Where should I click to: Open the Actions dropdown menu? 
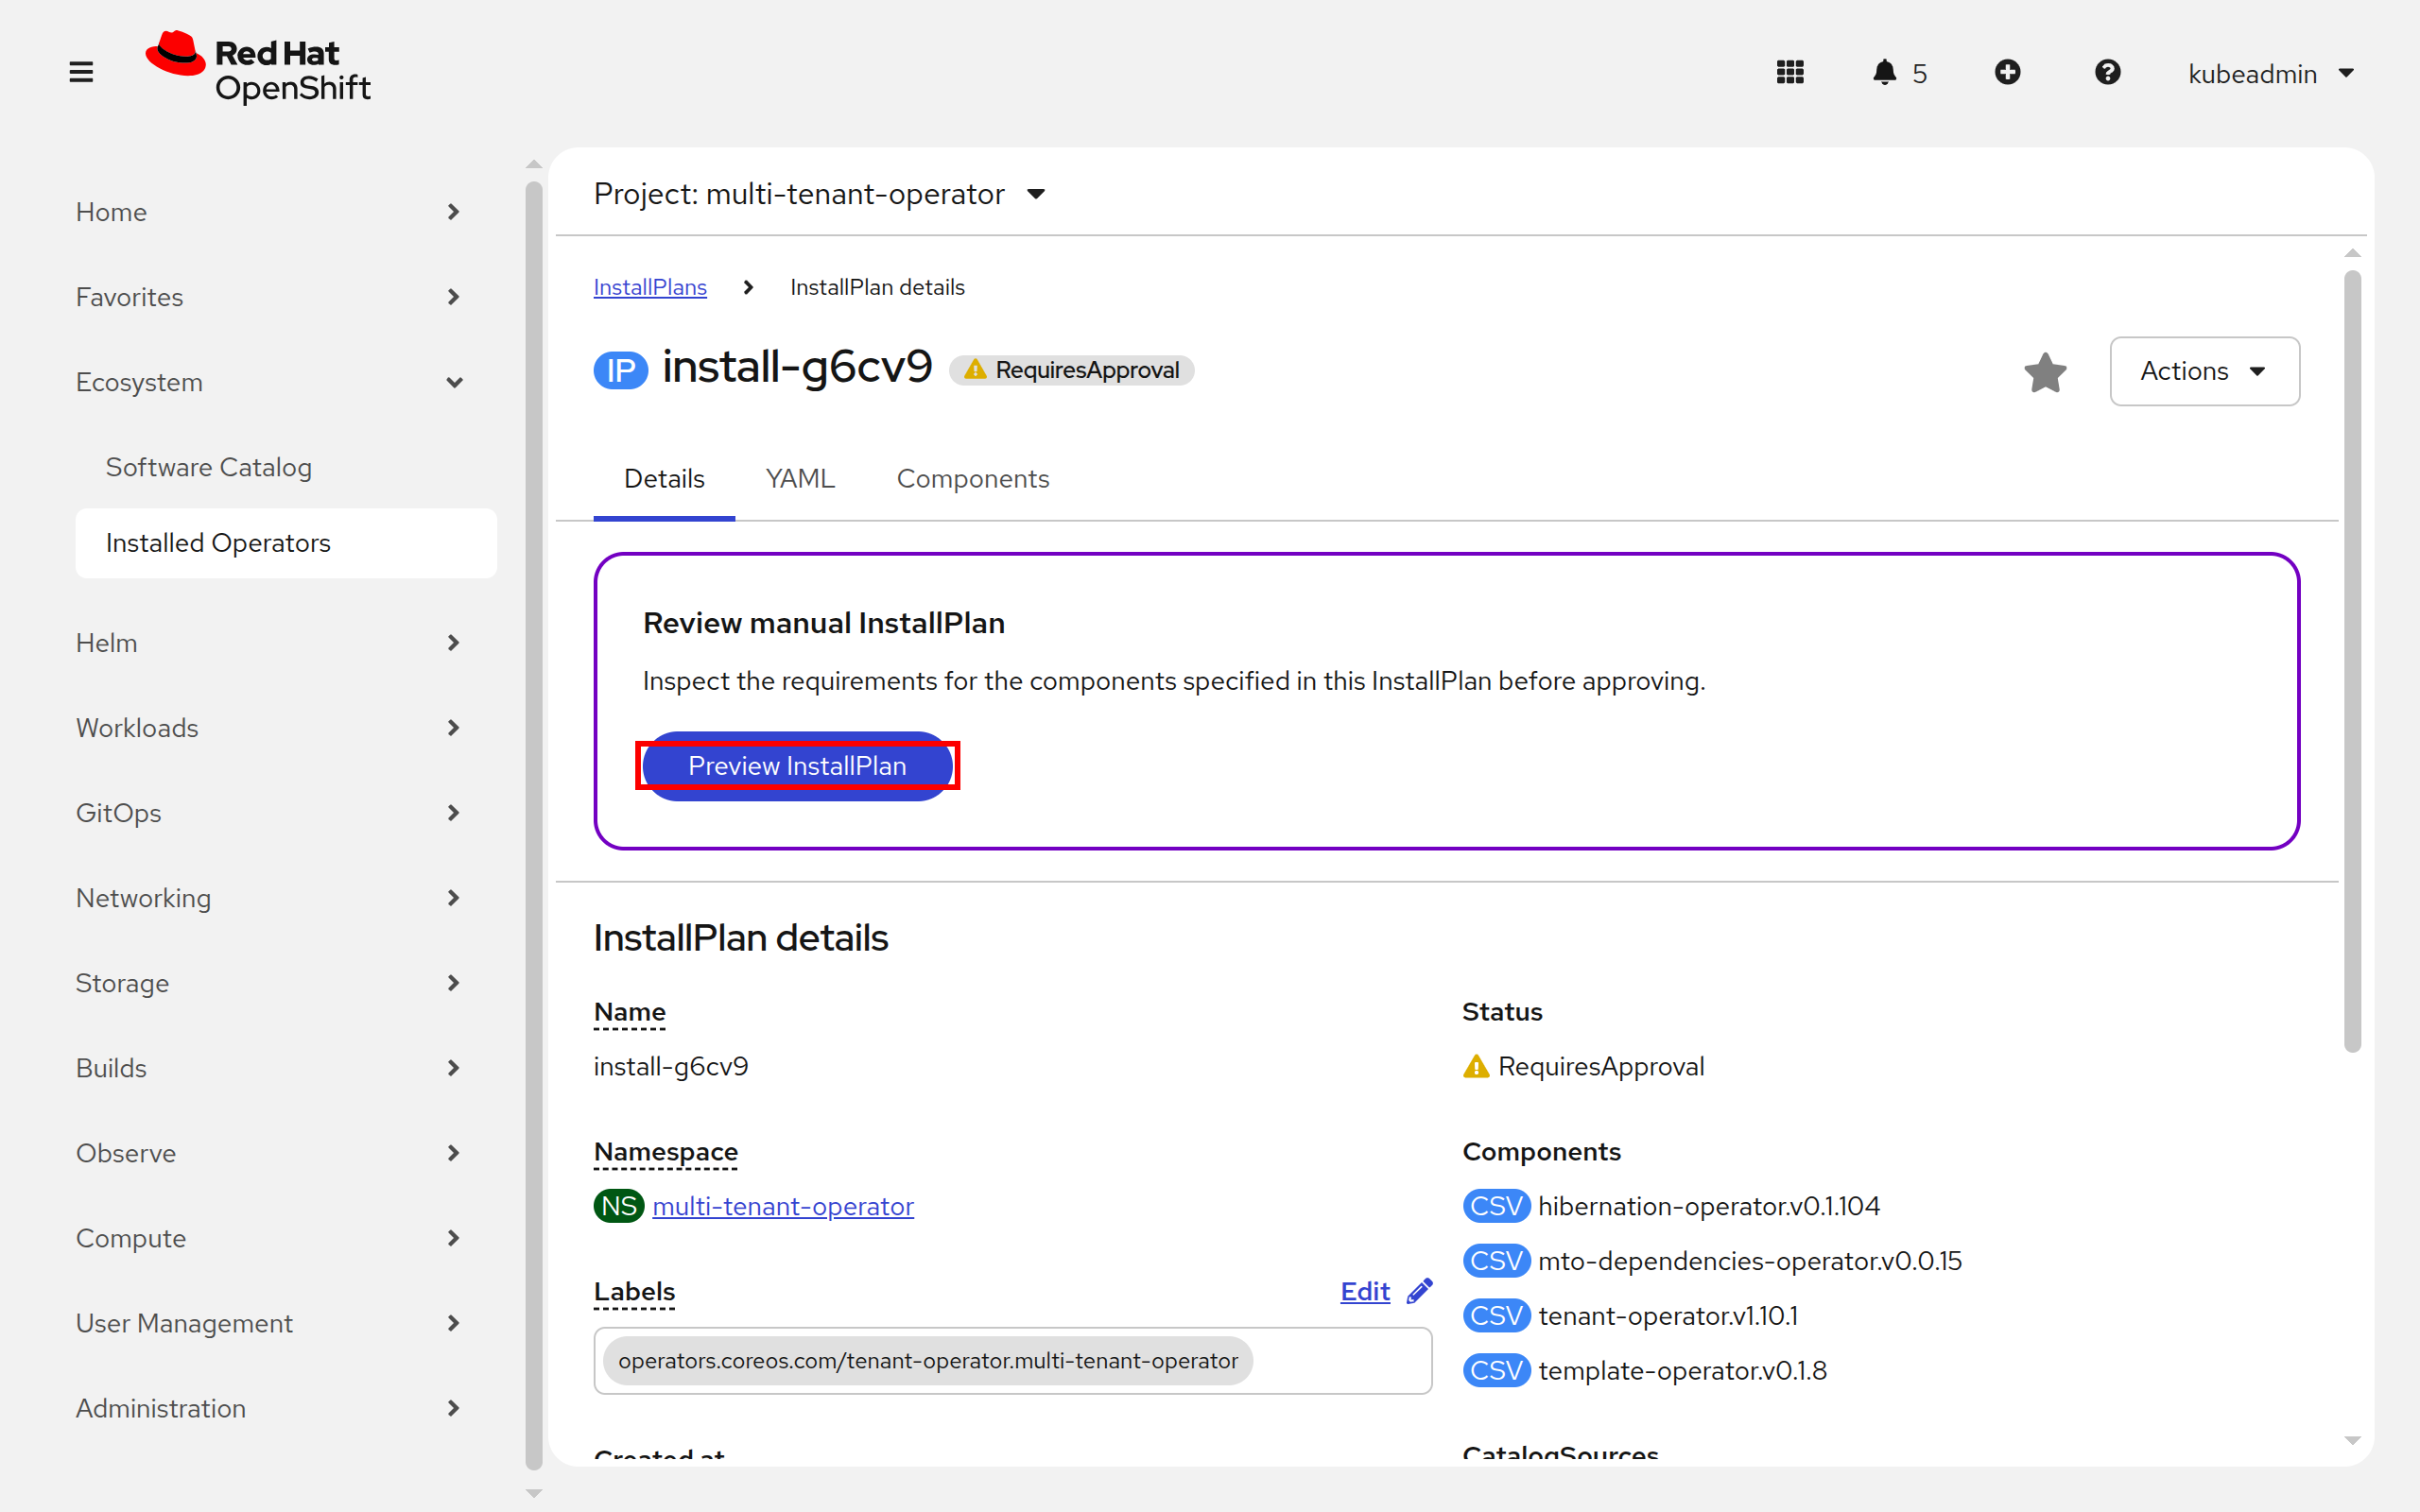(2204, 371)
